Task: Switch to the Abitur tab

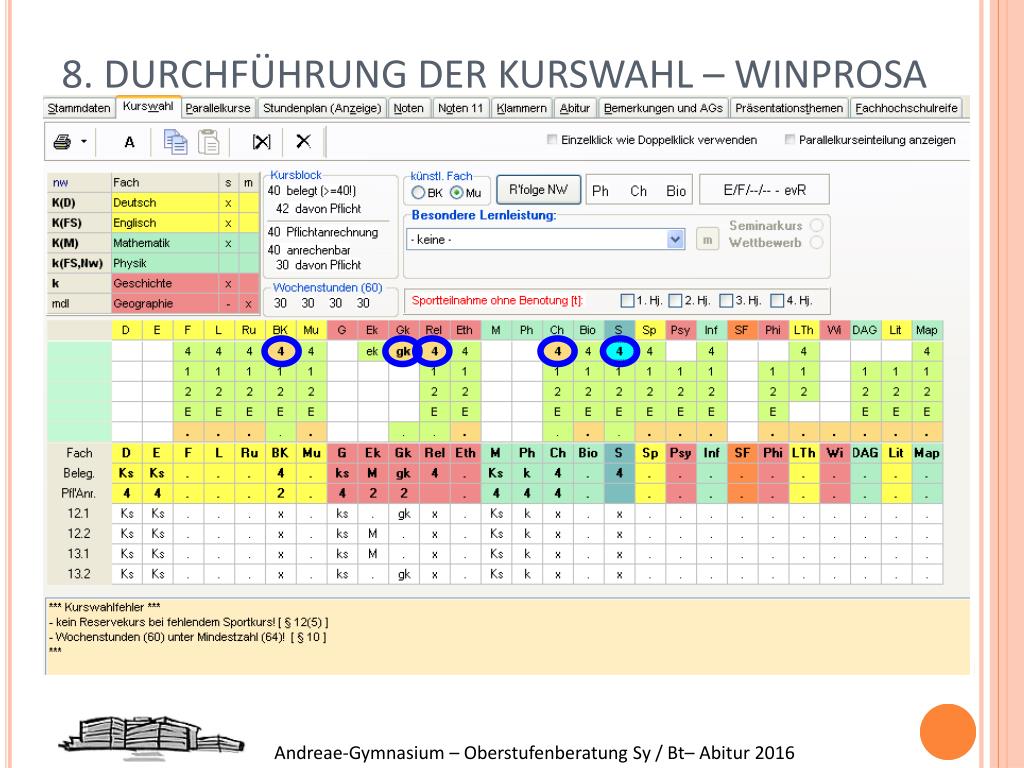Action: 575,108
